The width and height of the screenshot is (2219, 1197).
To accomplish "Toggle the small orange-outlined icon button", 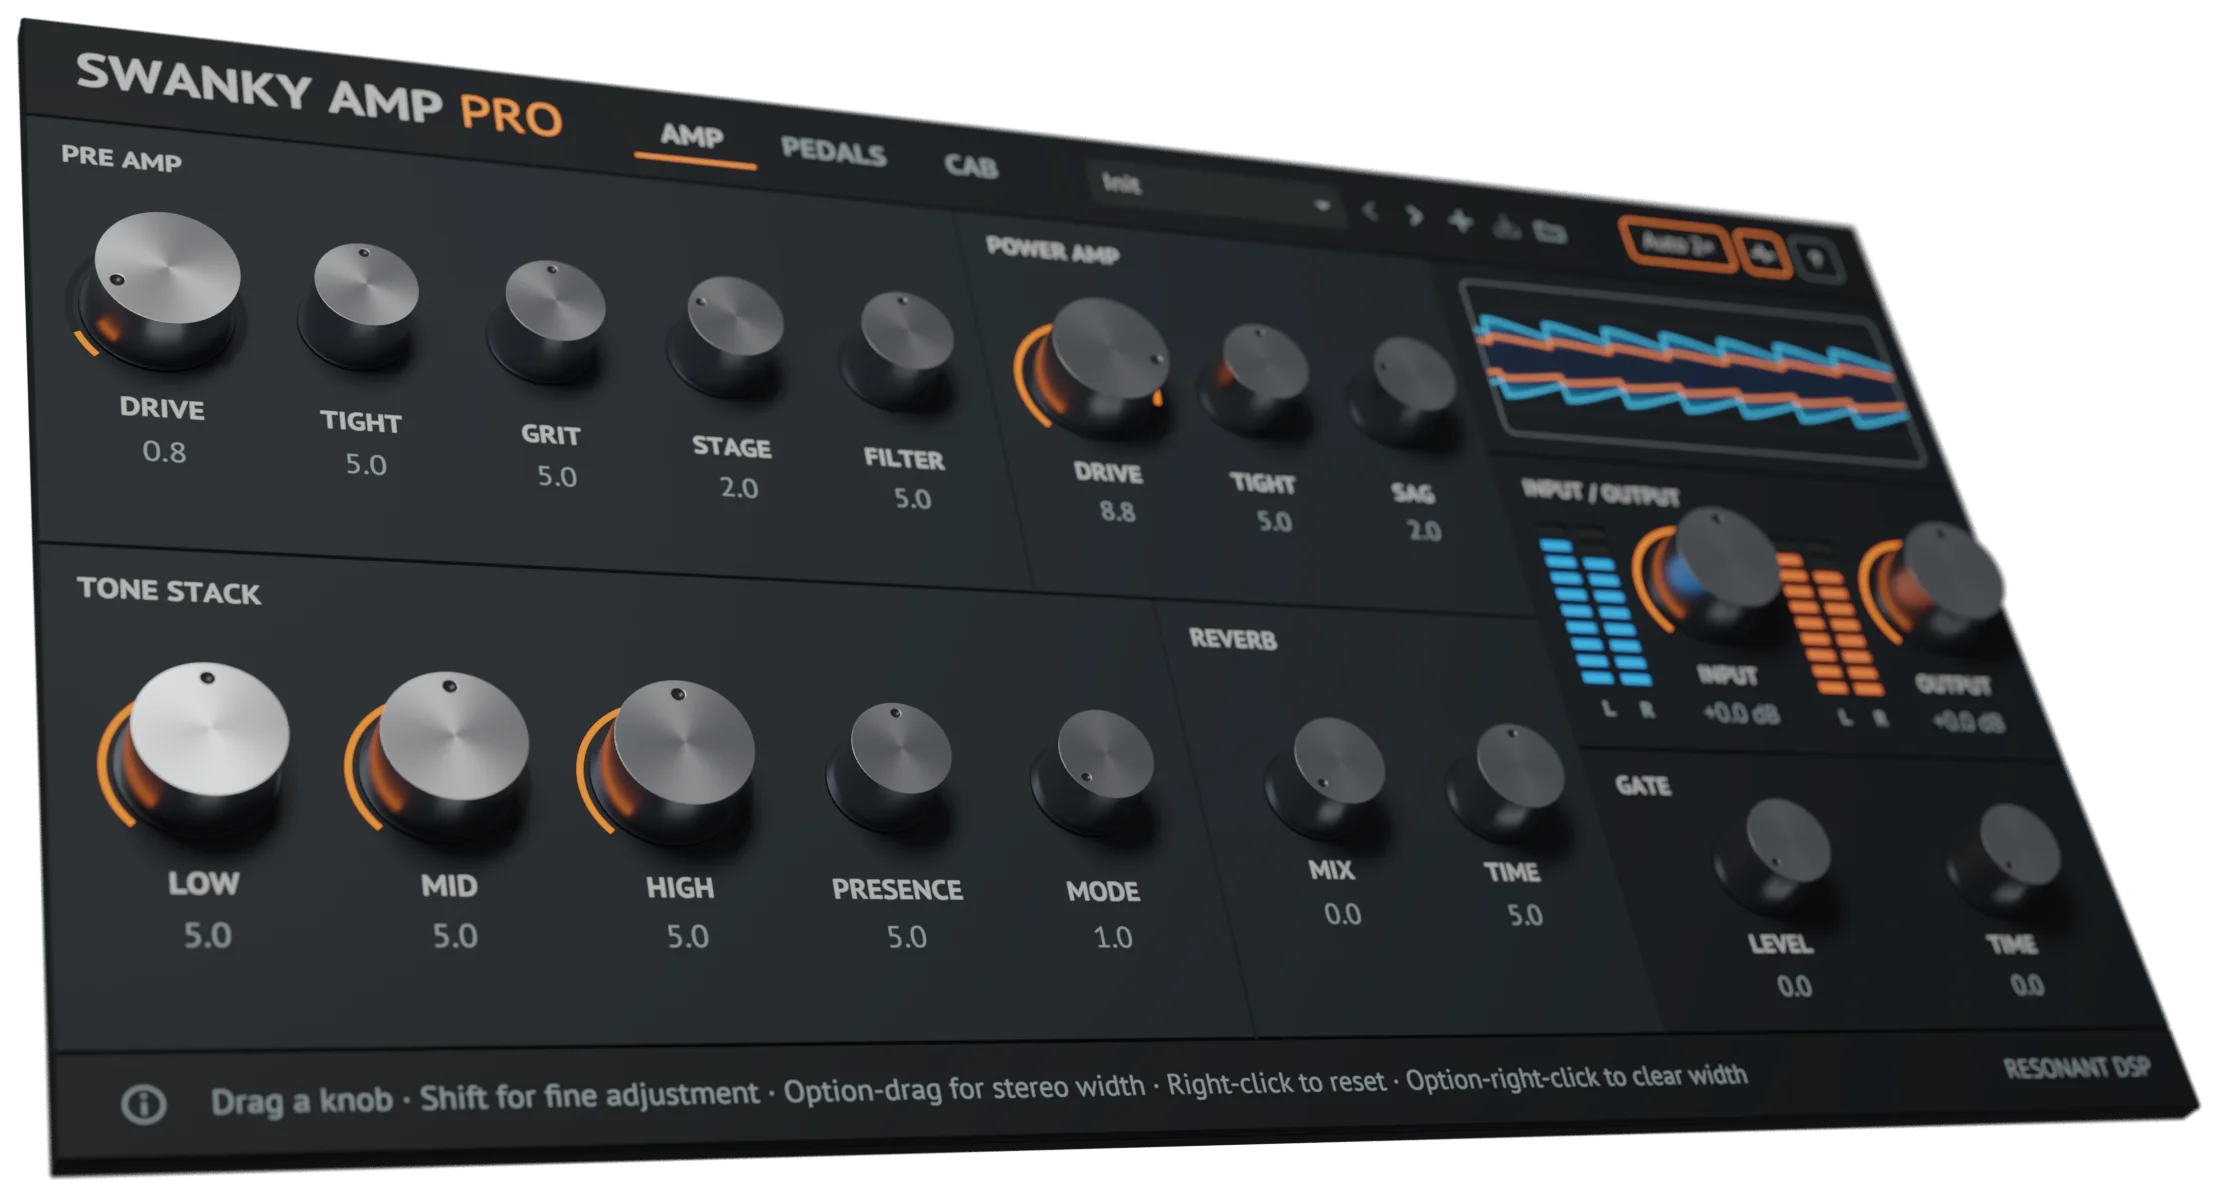I will click(1763, 254).
